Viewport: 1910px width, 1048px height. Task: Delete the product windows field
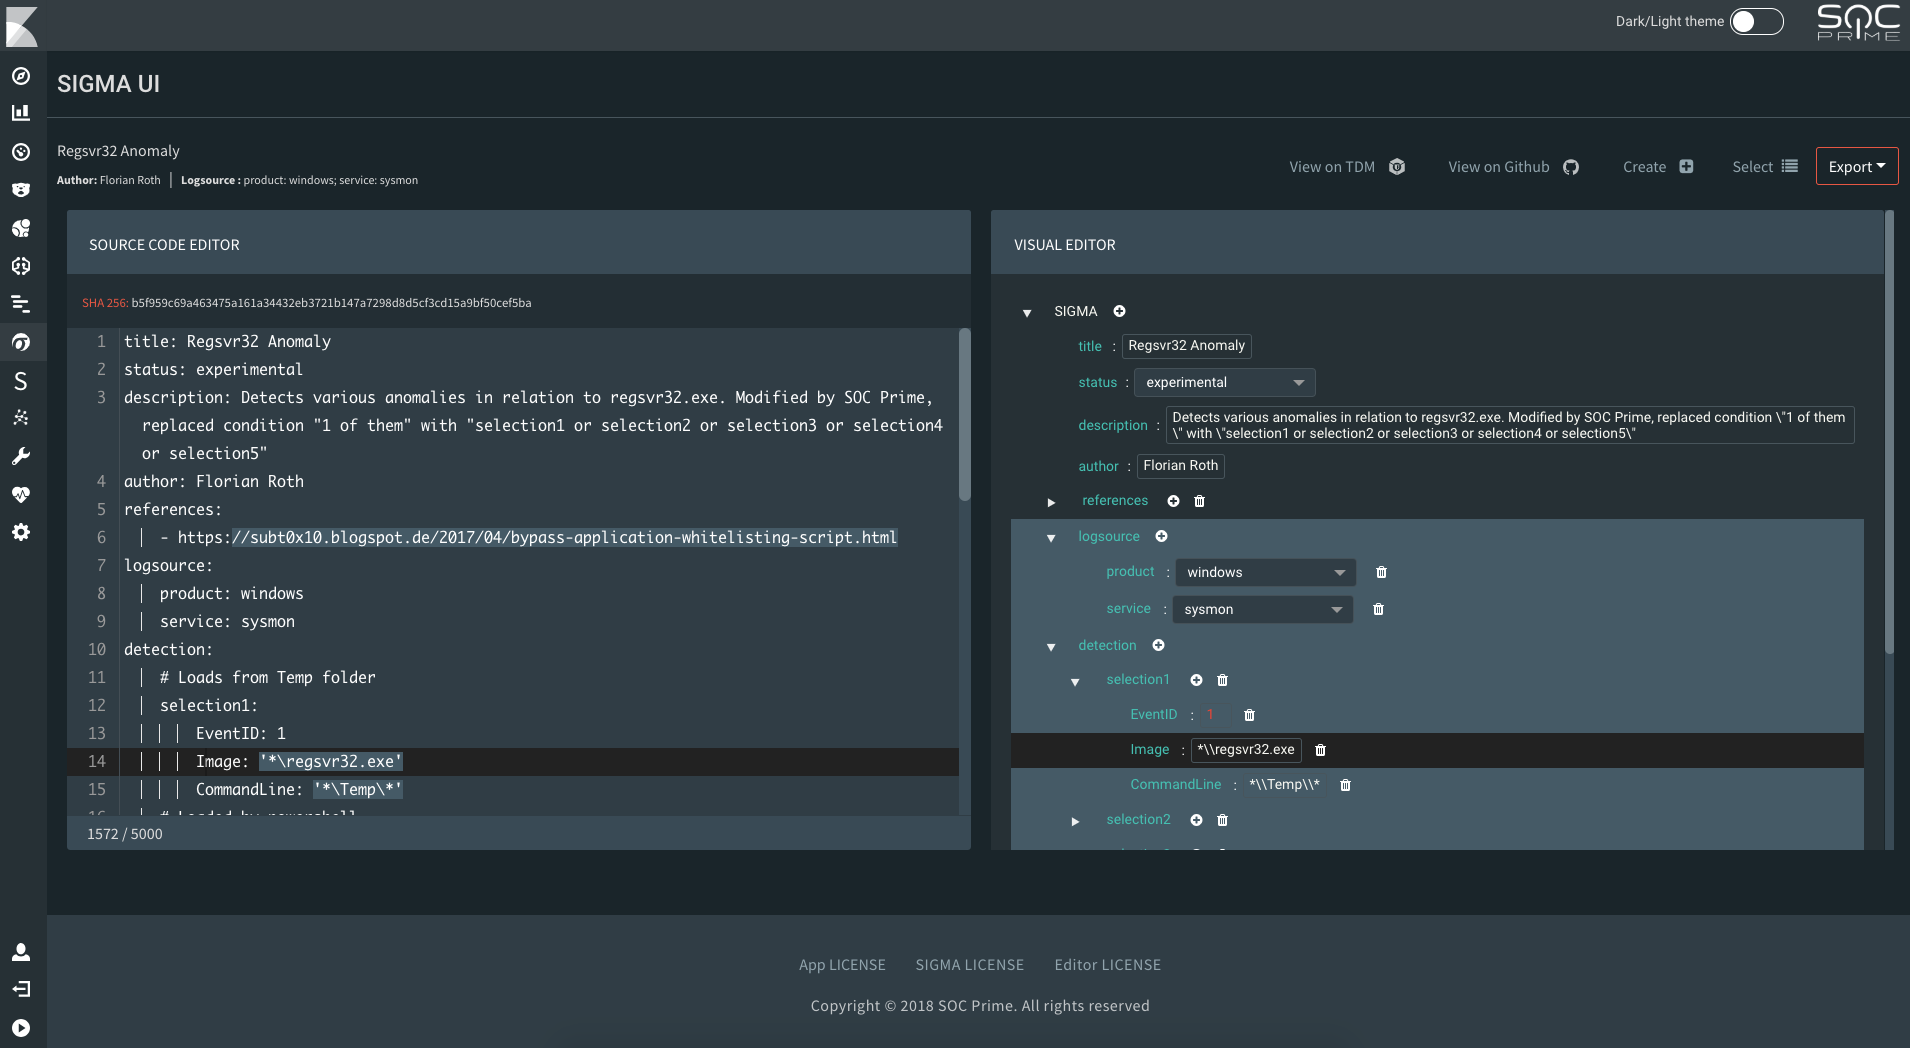[1382, 572]
